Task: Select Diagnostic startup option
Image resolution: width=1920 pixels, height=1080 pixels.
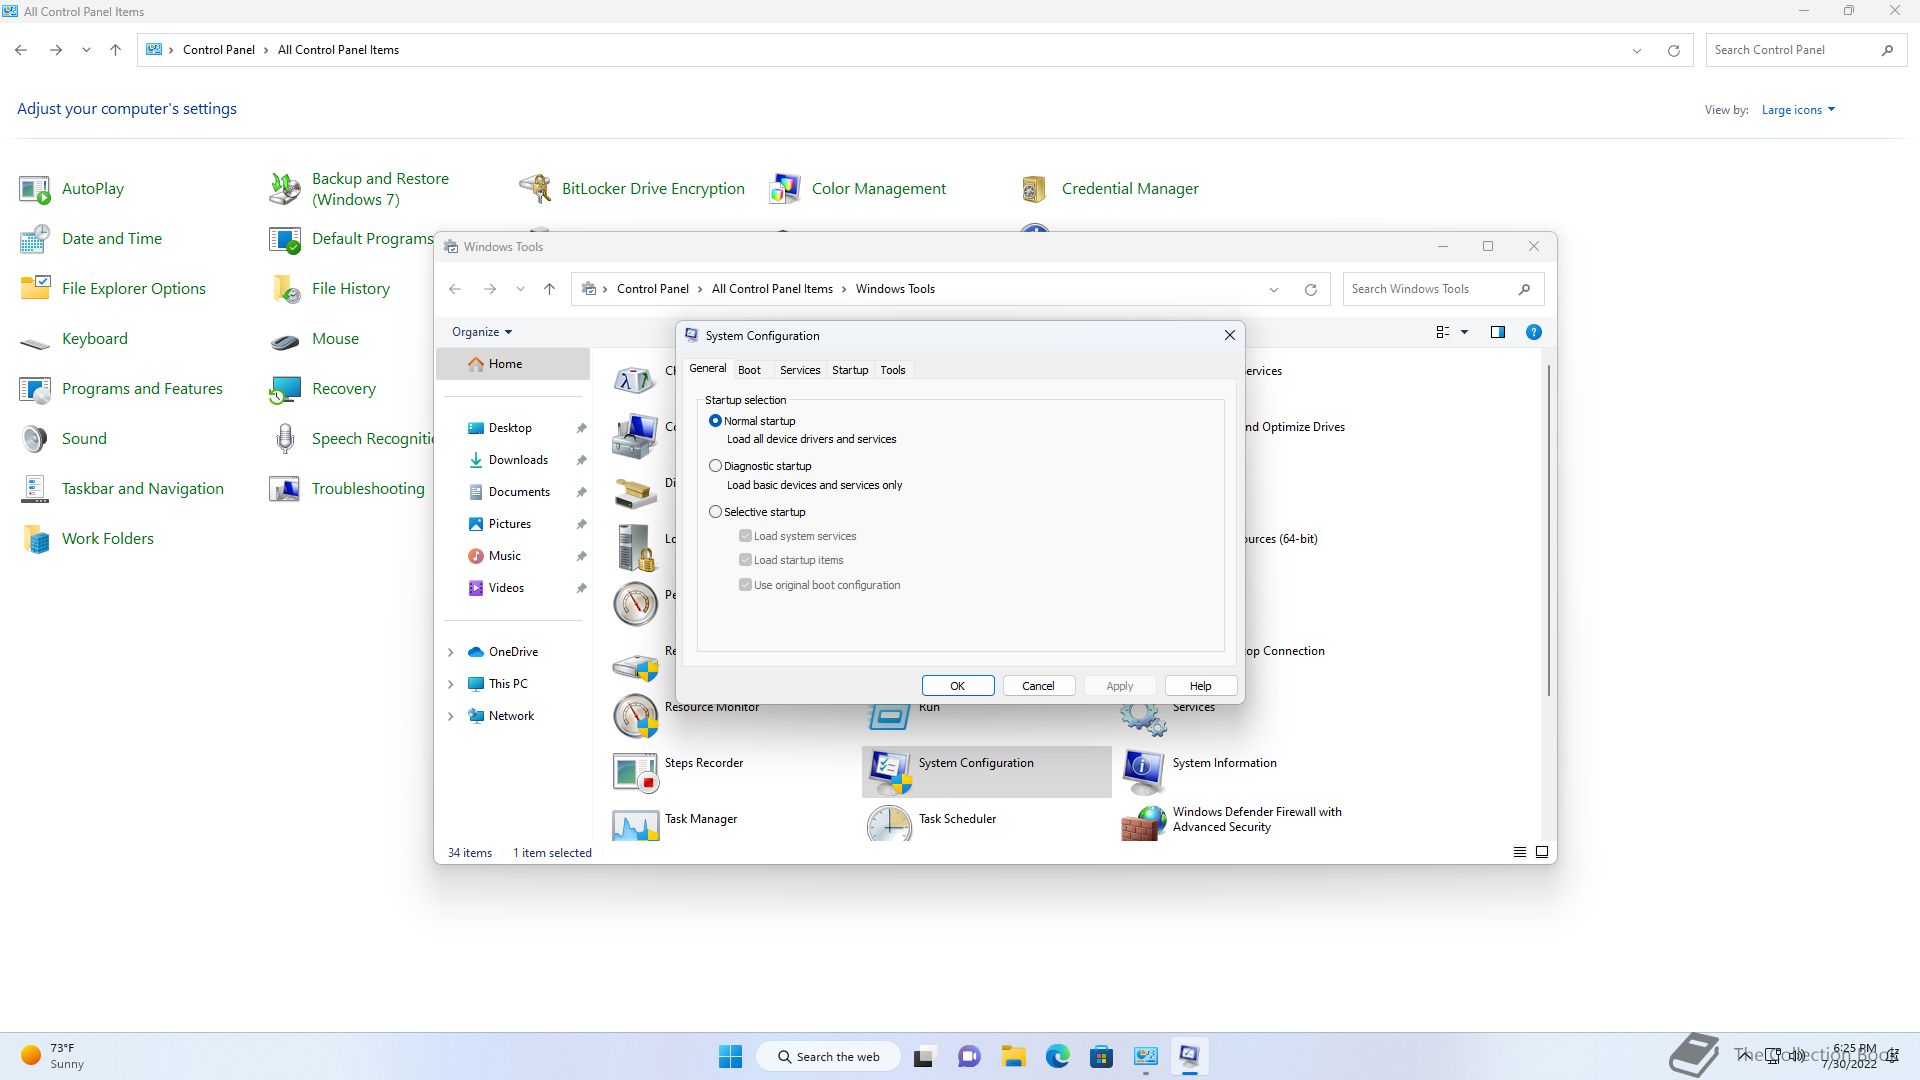Action: (x=715, y=466)
